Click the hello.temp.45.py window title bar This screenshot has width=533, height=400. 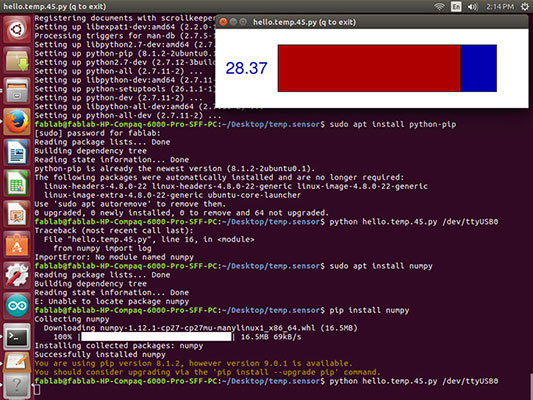372,22
